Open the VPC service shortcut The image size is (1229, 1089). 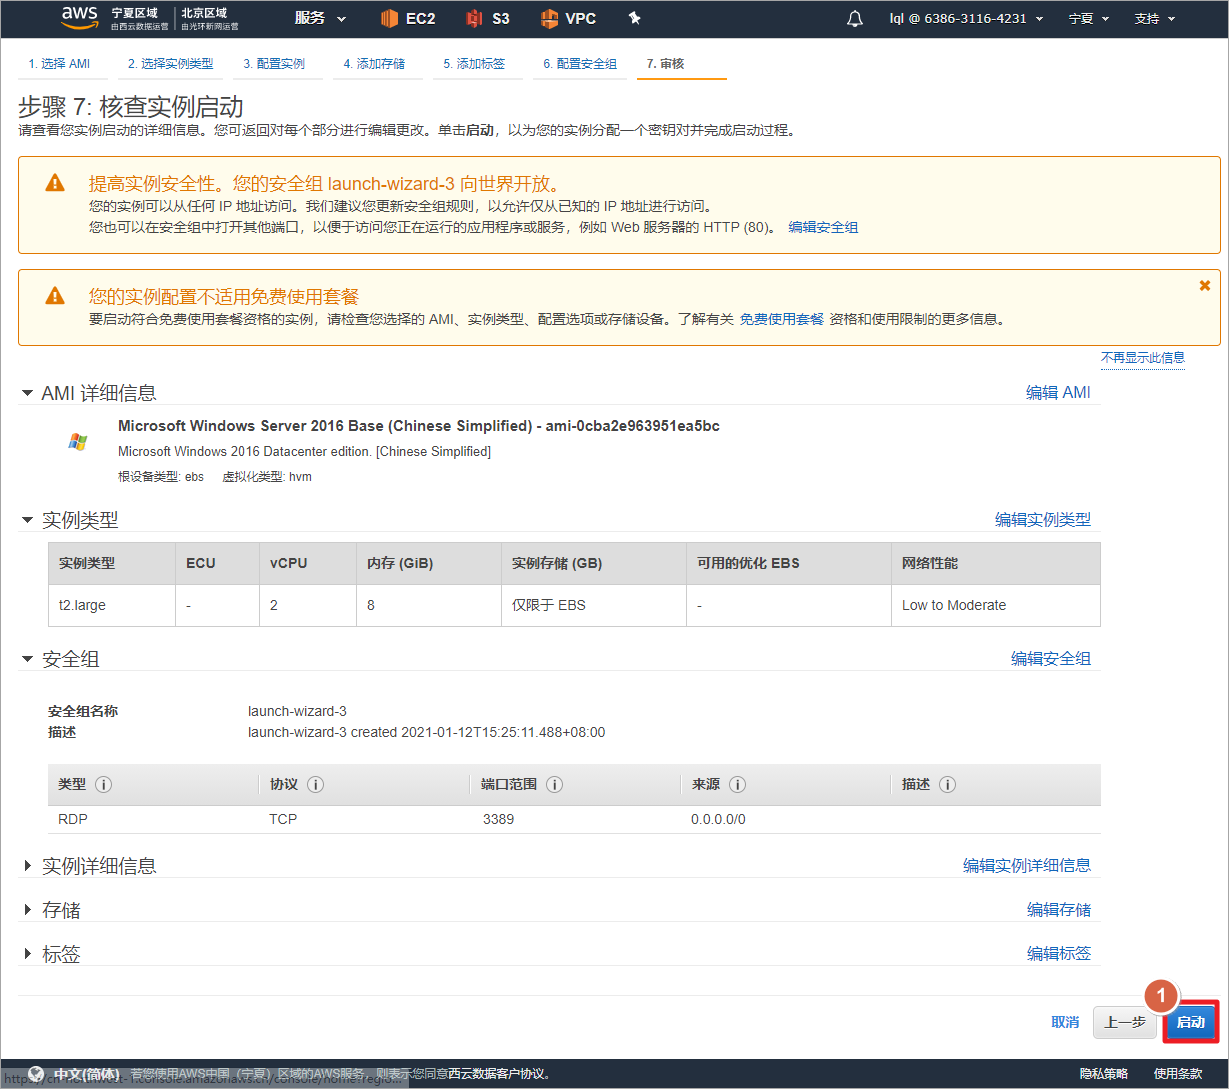pyautogui.click(x=568, y=18)
